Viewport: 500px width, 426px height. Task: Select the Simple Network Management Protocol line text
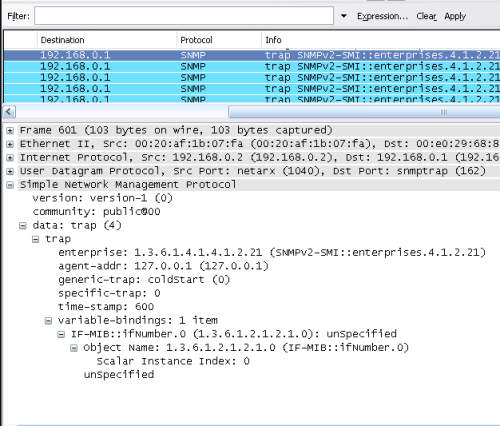point(128,185)
